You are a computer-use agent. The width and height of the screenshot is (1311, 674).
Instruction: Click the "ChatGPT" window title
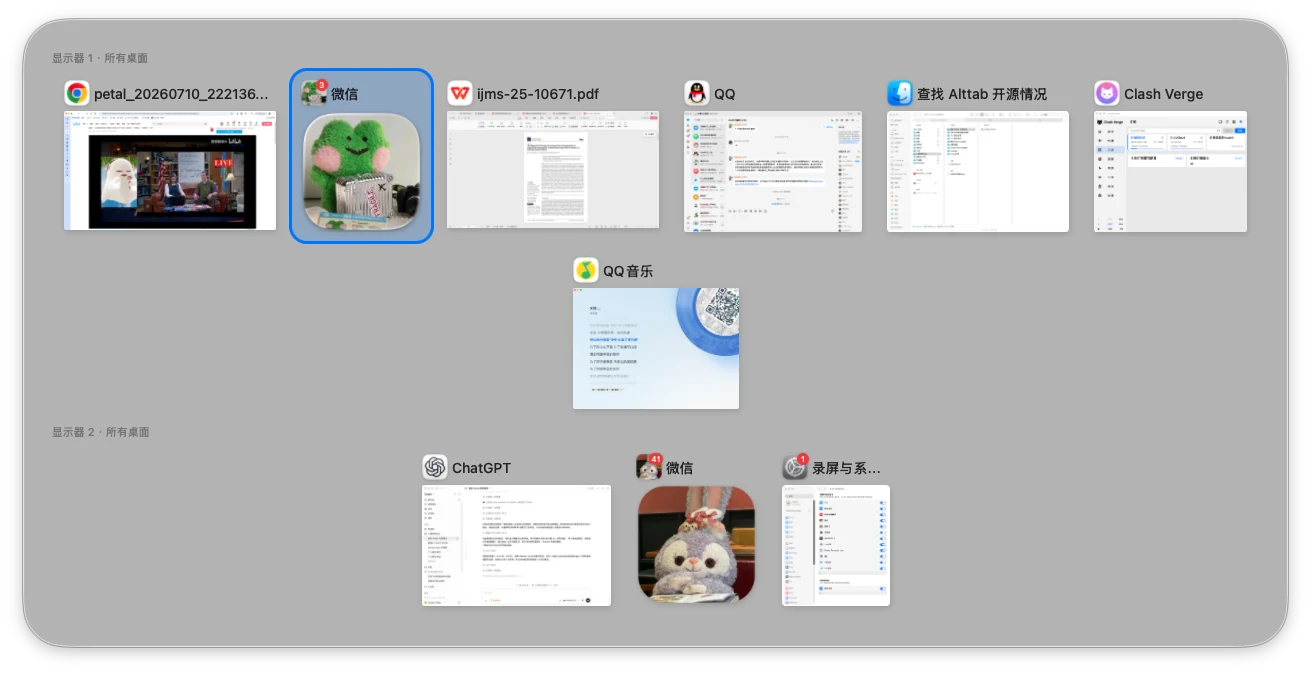[x=482, y=468]
